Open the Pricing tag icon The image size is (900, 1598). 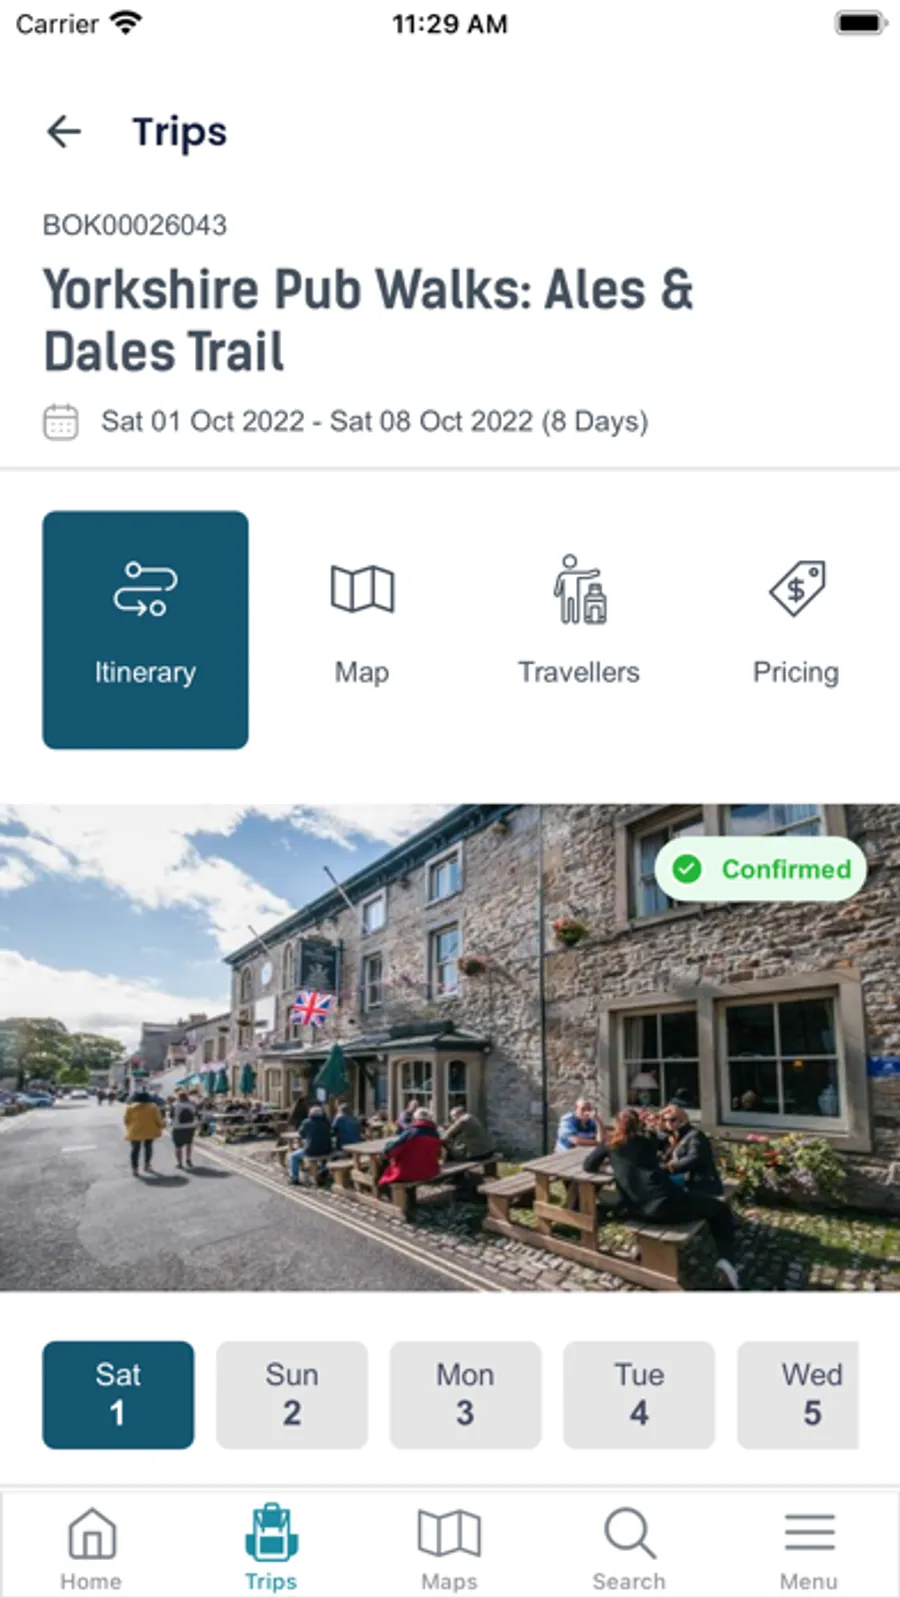(x=797, y=589)
